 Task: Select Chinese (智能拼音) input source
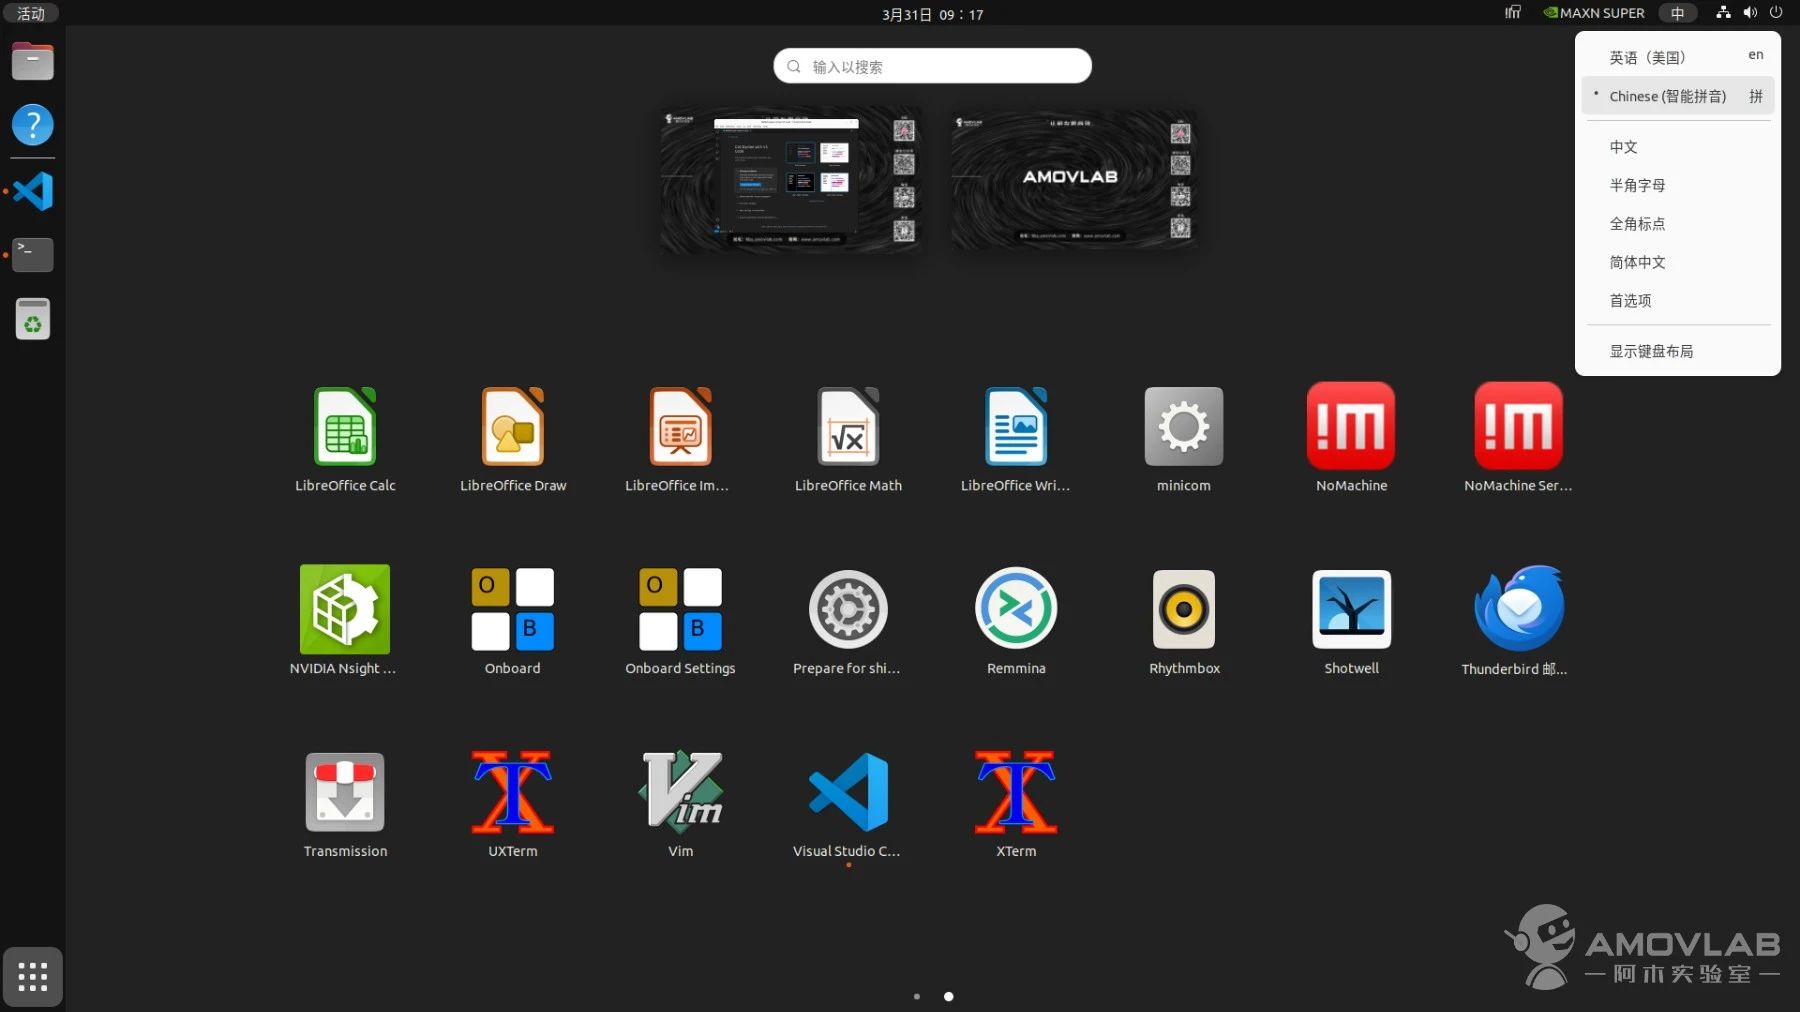[x=1678, y=96]
